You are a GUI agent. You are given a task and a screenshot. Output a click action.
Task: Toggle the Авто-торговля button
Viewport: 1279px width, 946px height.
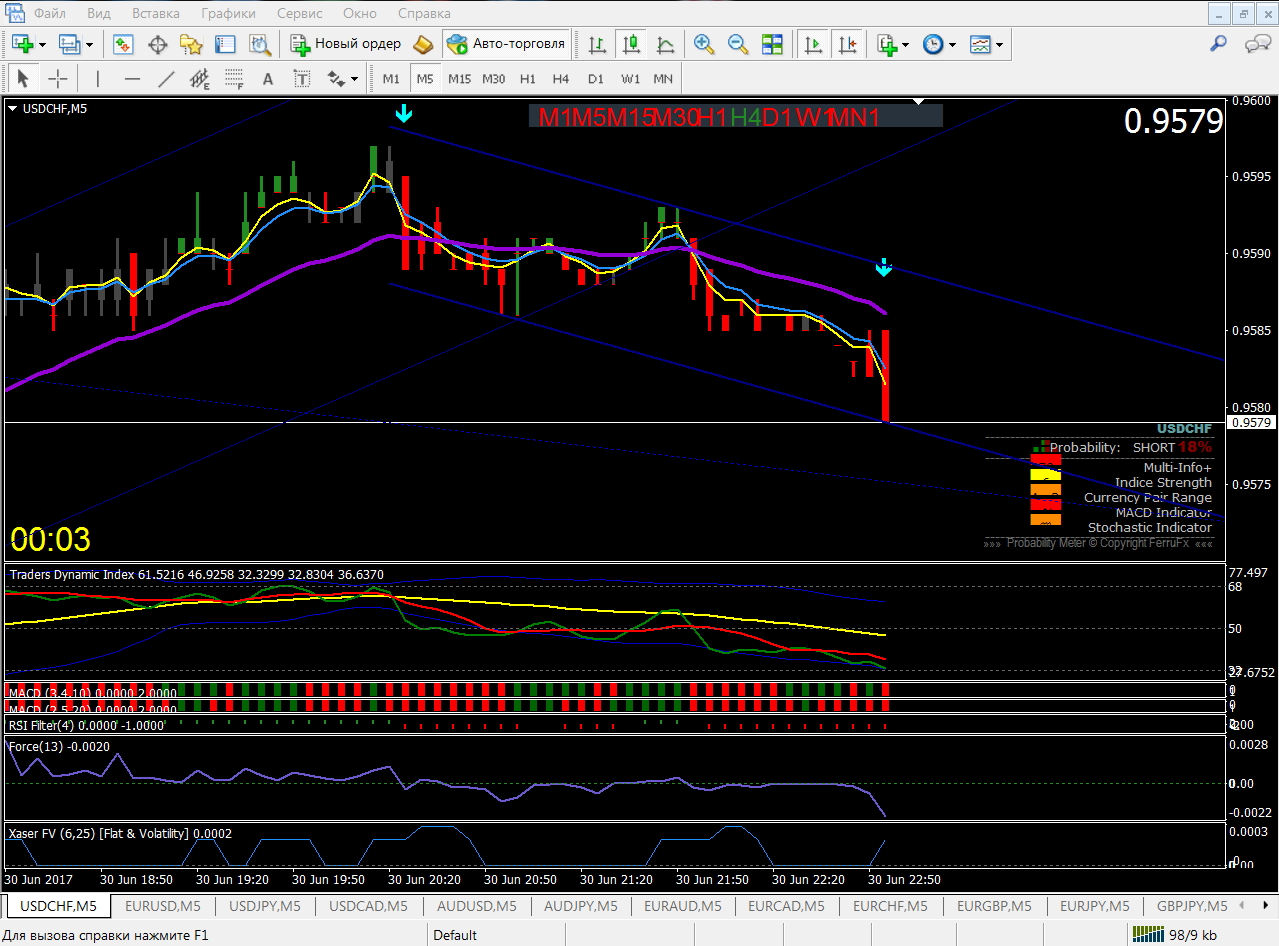507,44
